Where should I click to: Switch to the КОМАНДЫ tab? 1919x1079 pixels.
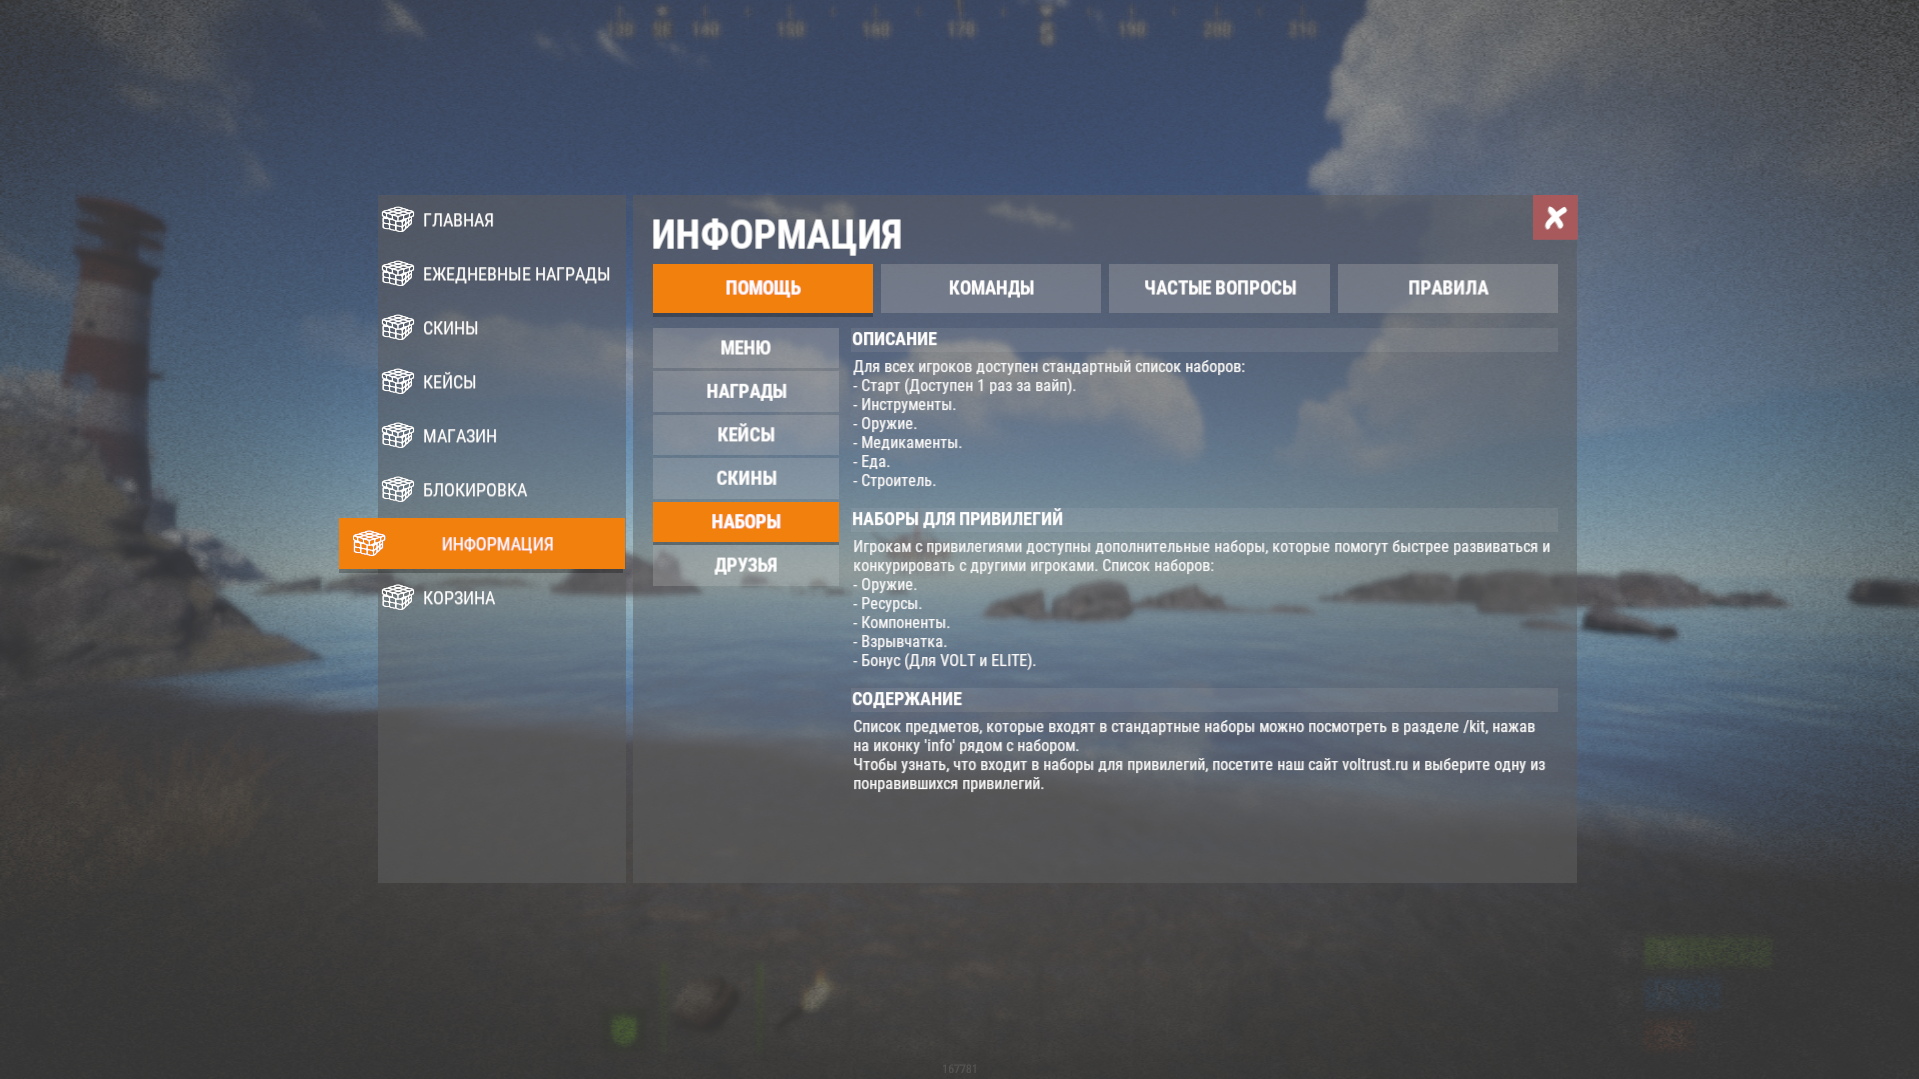[990, 288]
